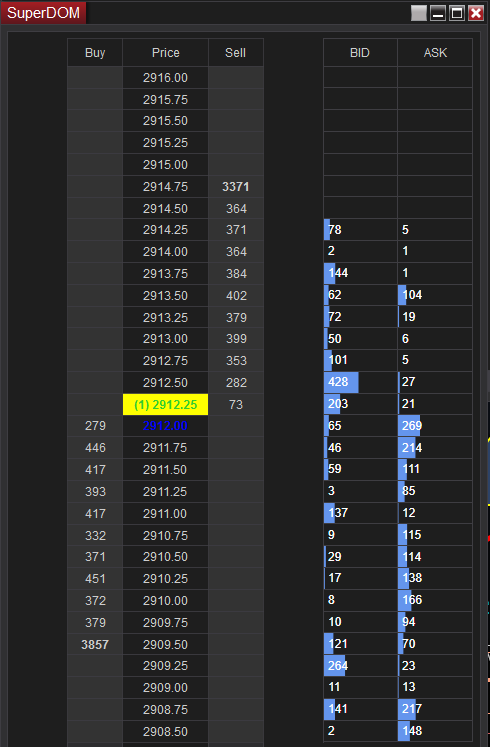Click Sell cell 282 at 2912.50
Viewport: 490px width, 747px height.
point(236,383)
